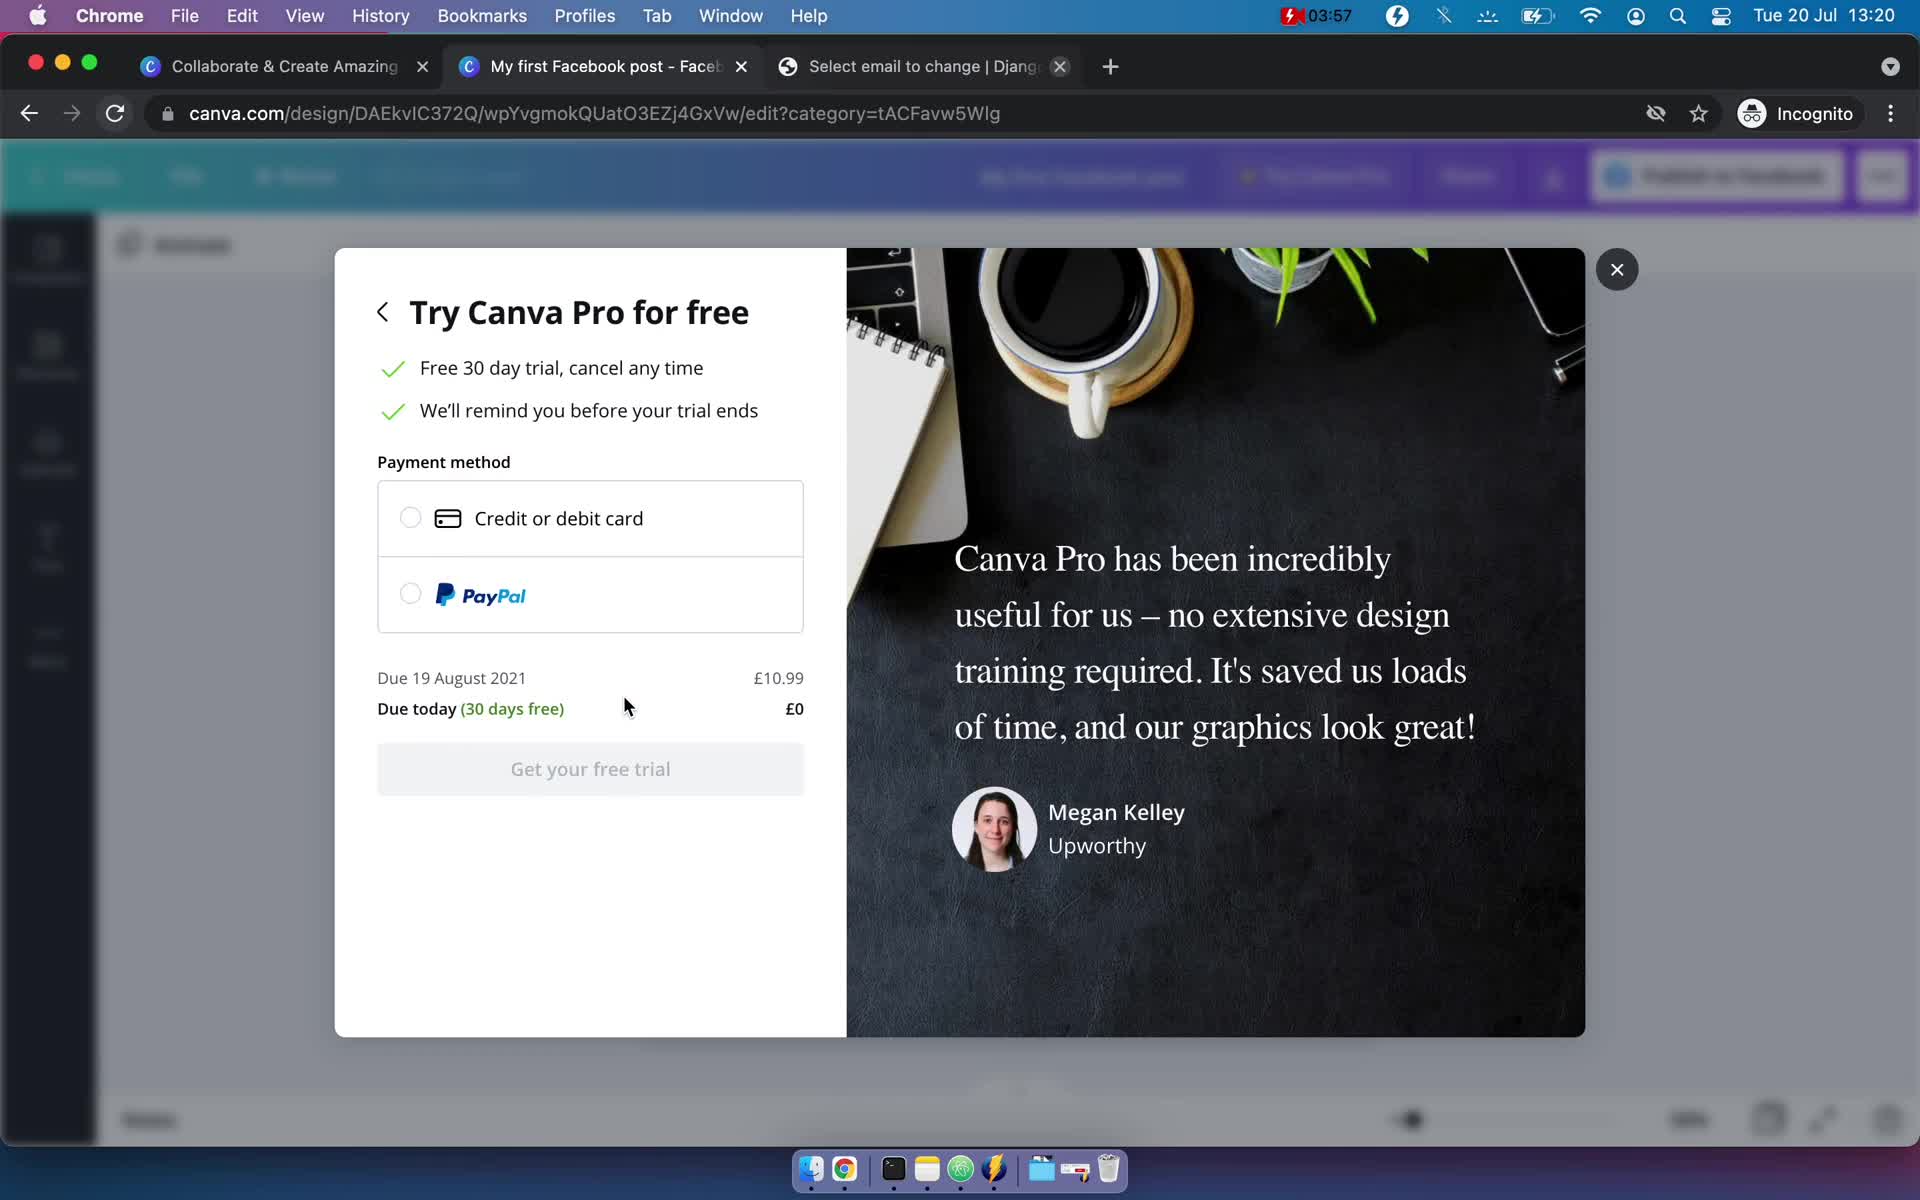Image resolution: width=1920 pixels, height=1200 pixels.
Task: Click the credit card icon
Action: pyautogui.click(x=448, y=518)
